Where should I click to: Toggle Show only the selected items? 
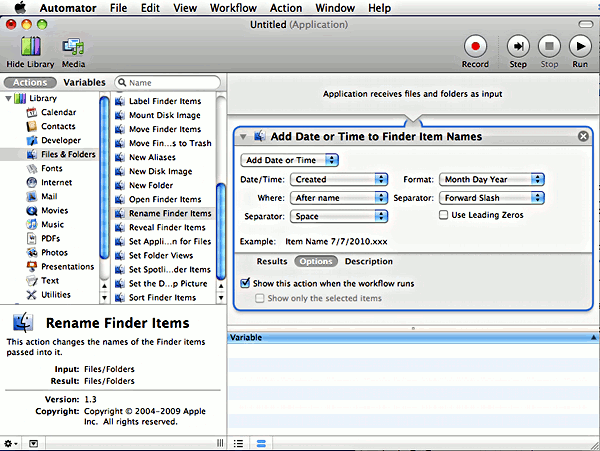(259, 298)
